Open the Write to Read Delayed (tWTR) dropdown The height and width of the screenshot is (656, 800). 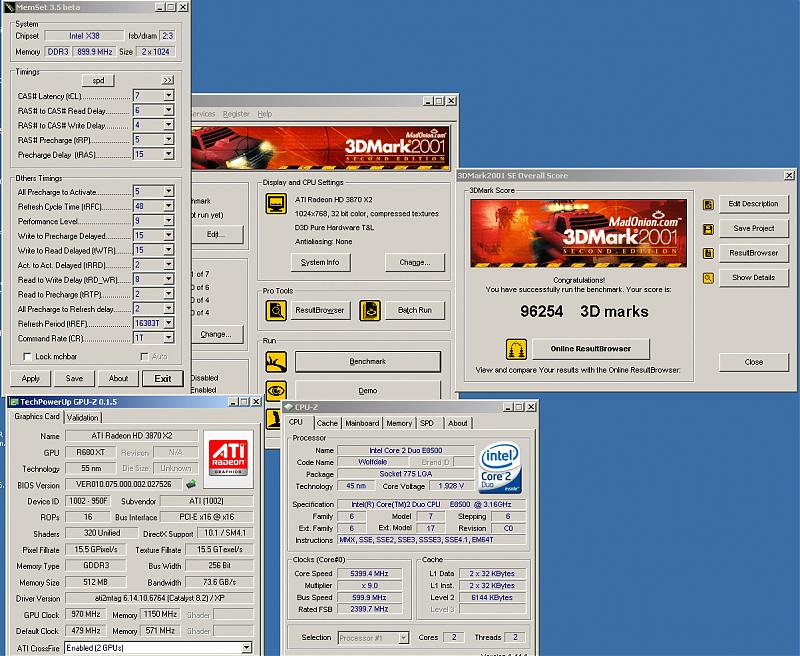click(x=168, y=250)
